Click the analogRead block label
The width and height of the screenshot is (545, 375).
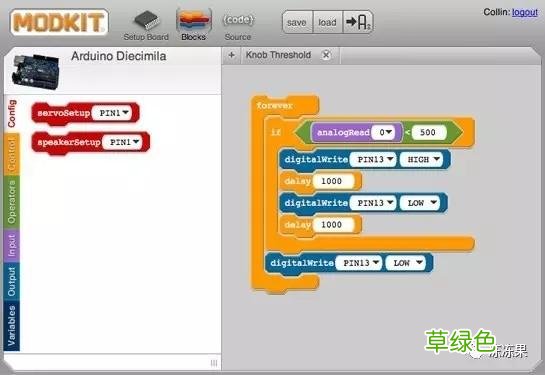[343, 132]
